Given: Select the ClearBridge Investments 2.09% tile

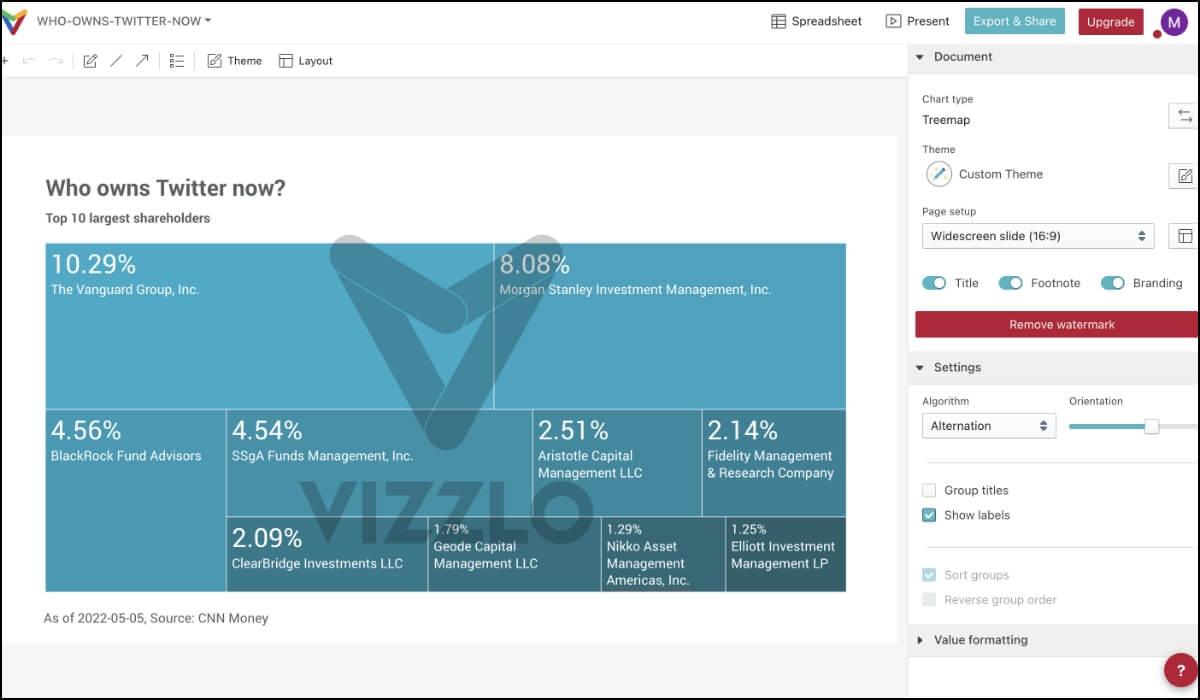Looking at the screenshot, I should click(x=327, y=554).
